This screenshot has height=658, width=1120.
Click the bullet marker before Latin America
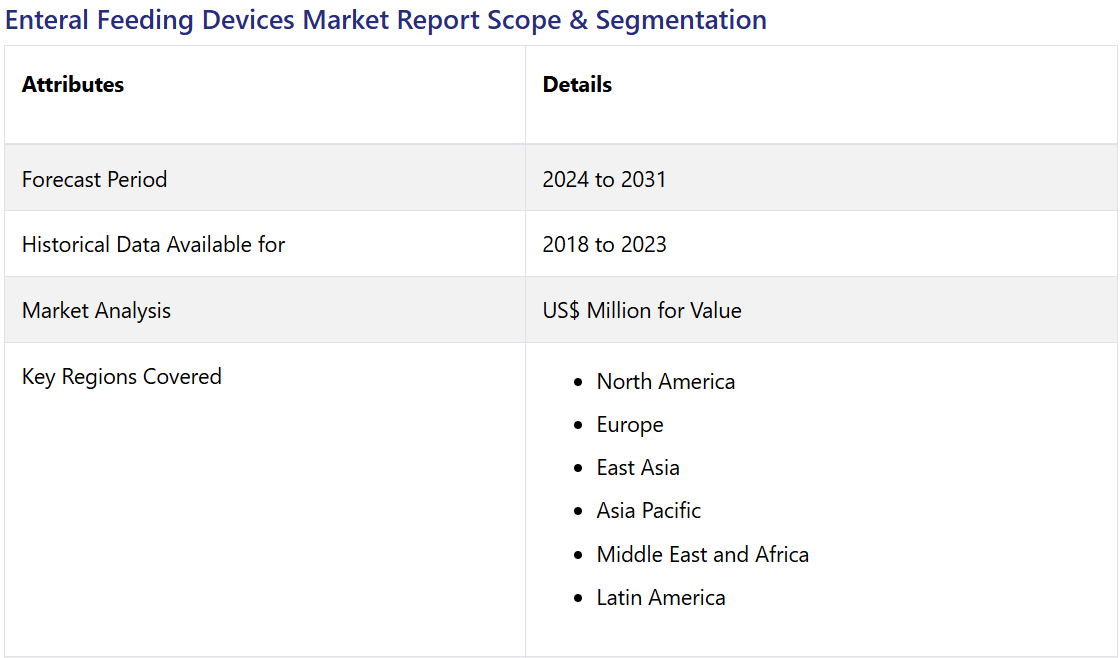(x=578, y=598)
